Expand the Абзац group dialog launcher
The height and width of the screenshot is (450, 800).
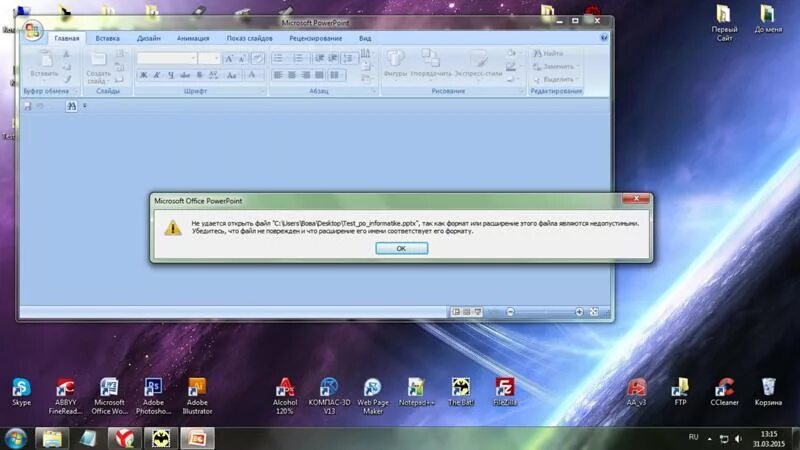click(374, 91)
